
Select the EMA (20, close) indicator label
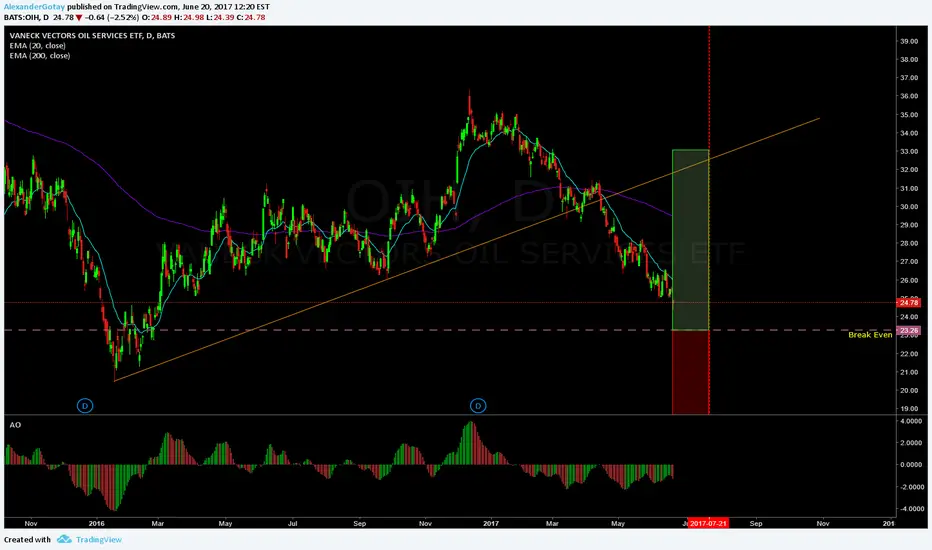coord(37,46)
